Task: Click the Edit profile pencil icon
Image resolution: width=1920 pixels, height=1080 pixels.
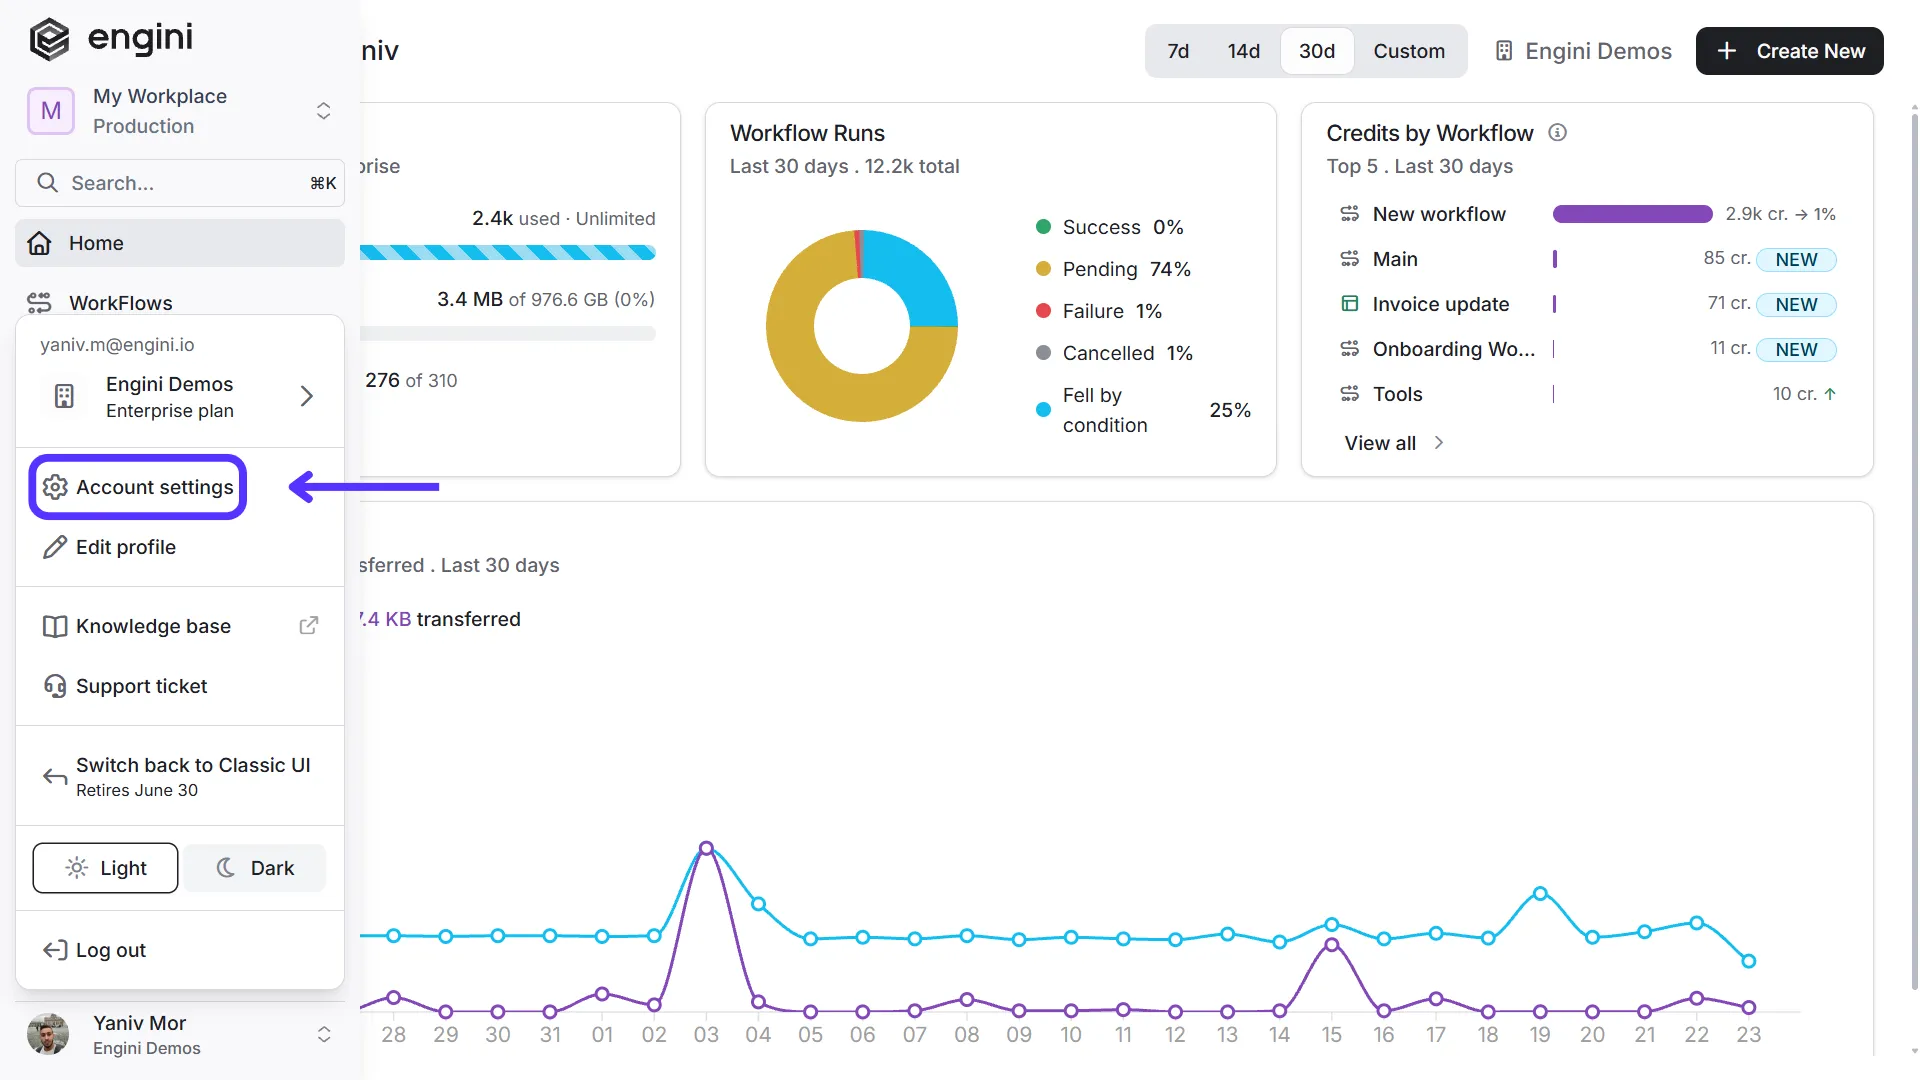Action: pos(55,547)
